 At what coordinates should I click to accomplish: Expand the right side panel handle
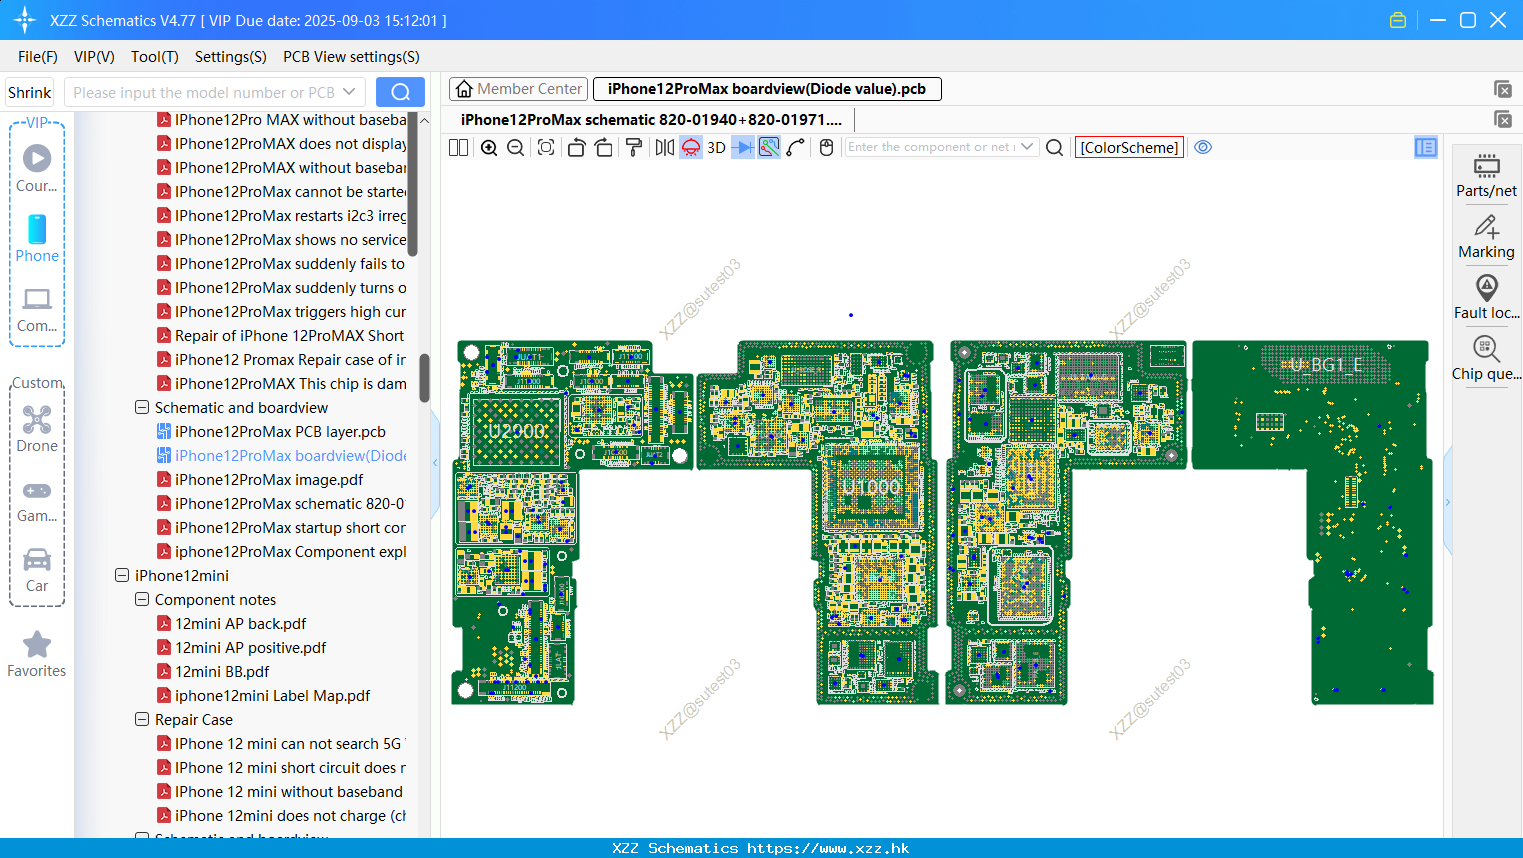(1447, 502)
